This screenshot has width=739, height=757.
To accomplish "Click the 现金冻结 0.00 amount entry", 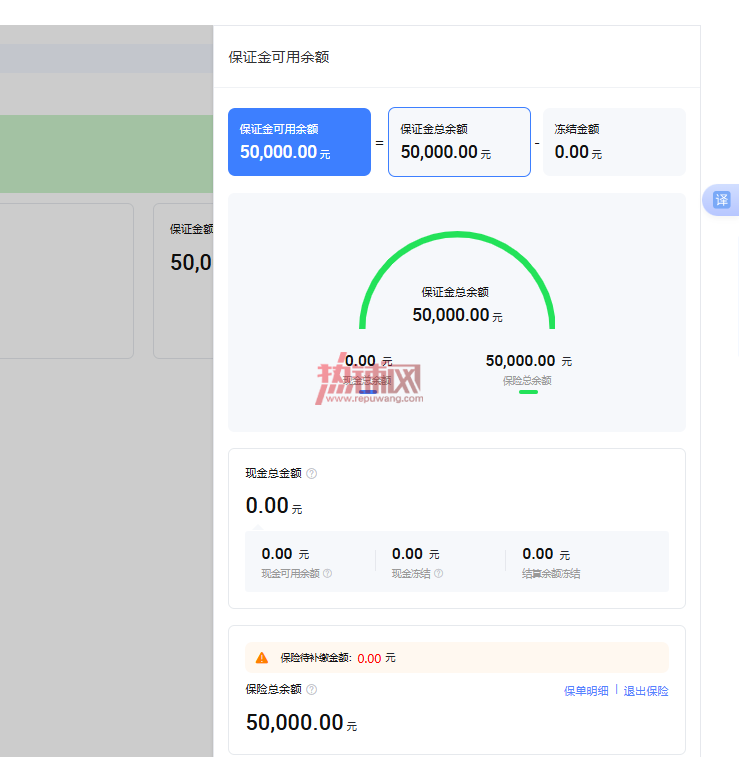I will pyautogui.click(x=417, y=562).
